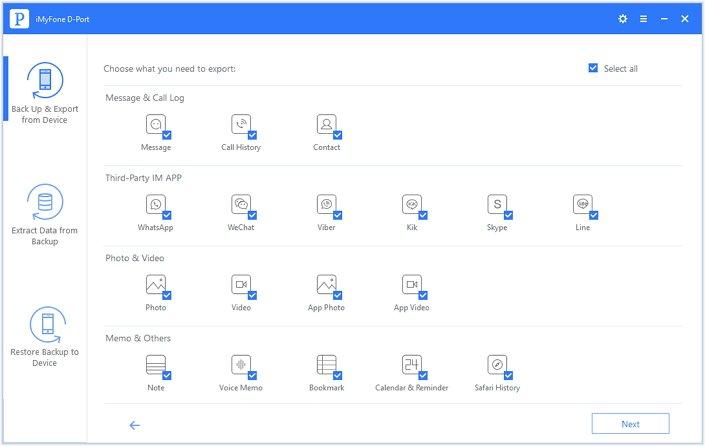The width and height of the screenshot is (705, 446).
Task: Click the Viber app icon
Action: point(326,205)
